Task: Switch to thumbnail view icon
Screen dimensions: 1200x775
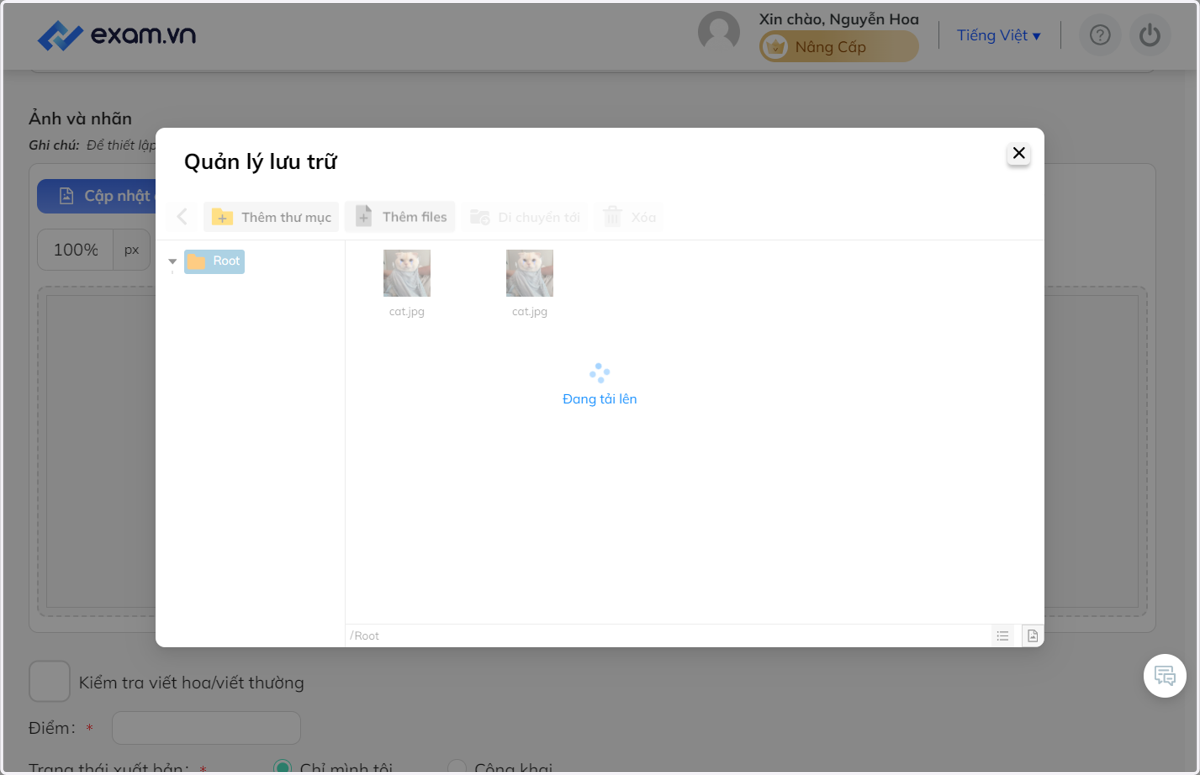Action: tap(1032, 636)
